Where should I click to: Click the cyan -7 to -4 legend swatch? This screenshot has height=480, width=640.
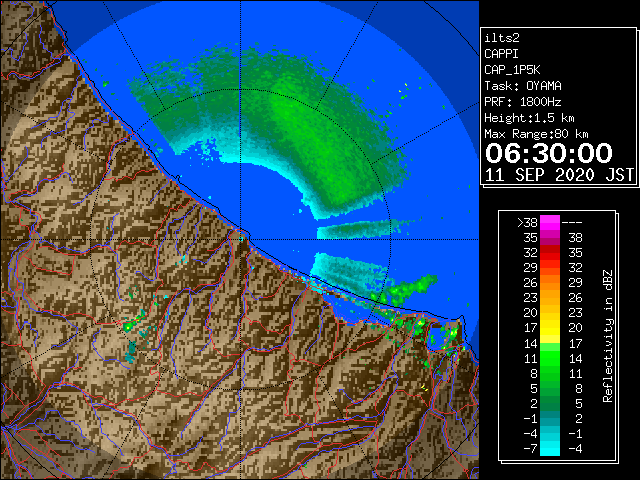550,448
